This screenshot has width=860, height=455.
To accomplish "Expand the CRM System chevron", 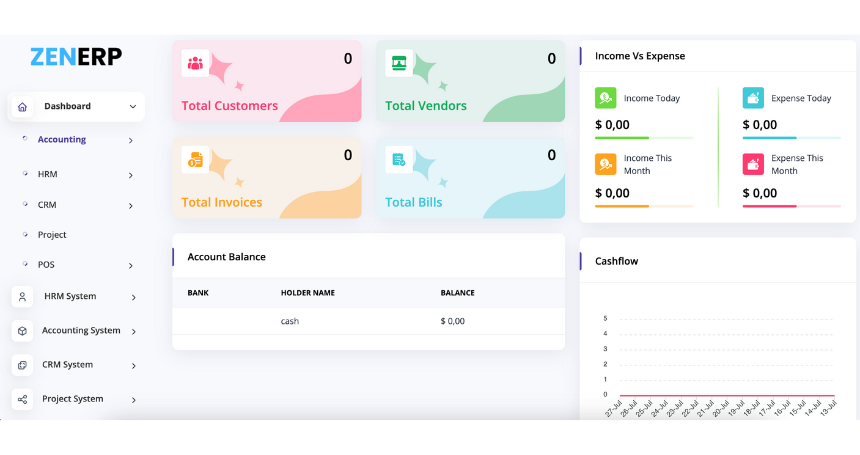I will pos(133,366).
